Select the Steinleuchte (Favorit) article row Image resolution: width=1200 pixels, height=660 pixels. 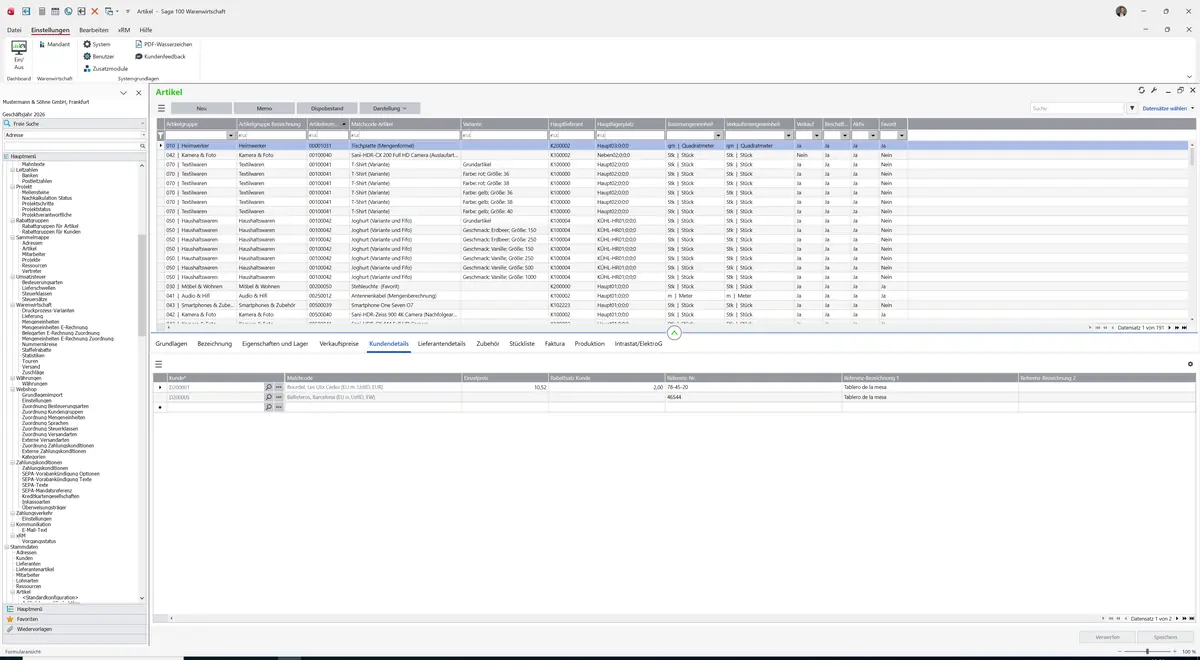click(672, 286)
